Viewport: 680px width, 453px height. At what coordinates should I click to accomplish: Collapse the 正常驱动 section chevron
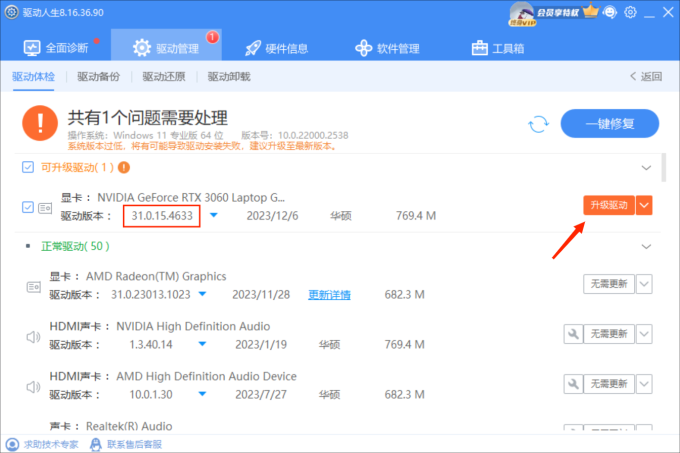(x=646, y=247)
